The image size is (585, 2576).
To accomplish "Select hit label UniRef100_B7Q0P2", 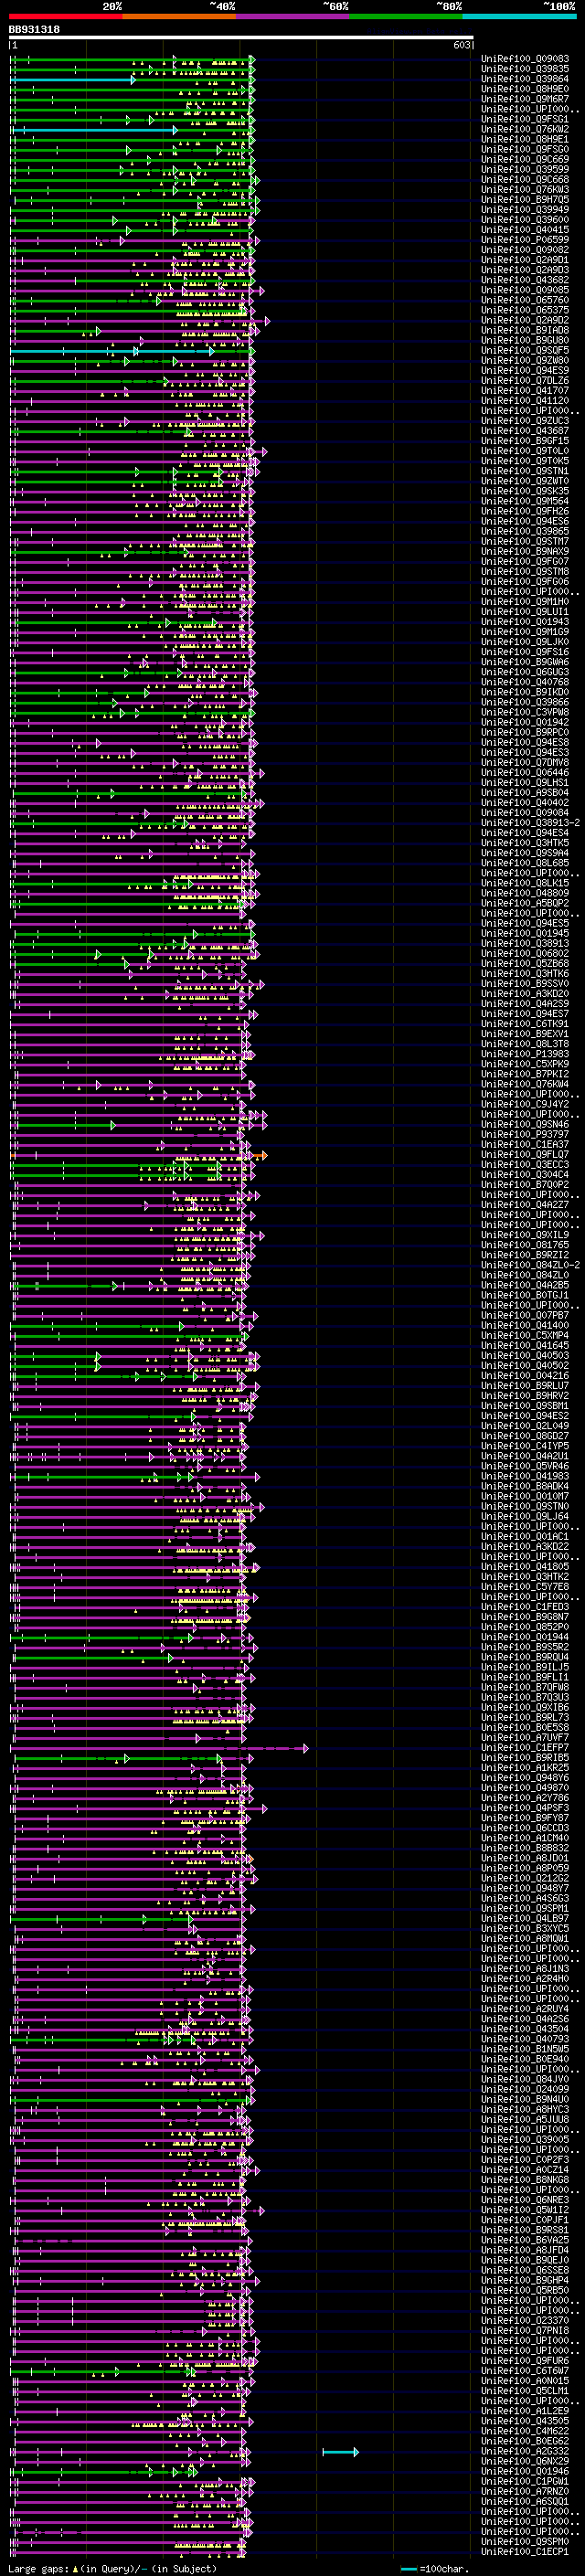I will pyautogui.click(x=525, y=1184).
